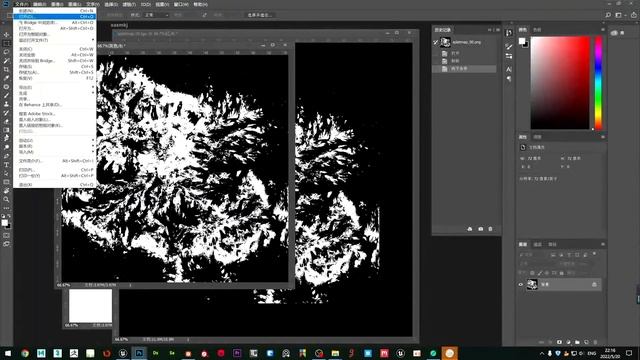Click the lock icon on background layer
Image resolution: width=640 pixels, height=360 pixels.
pos(594,284)
